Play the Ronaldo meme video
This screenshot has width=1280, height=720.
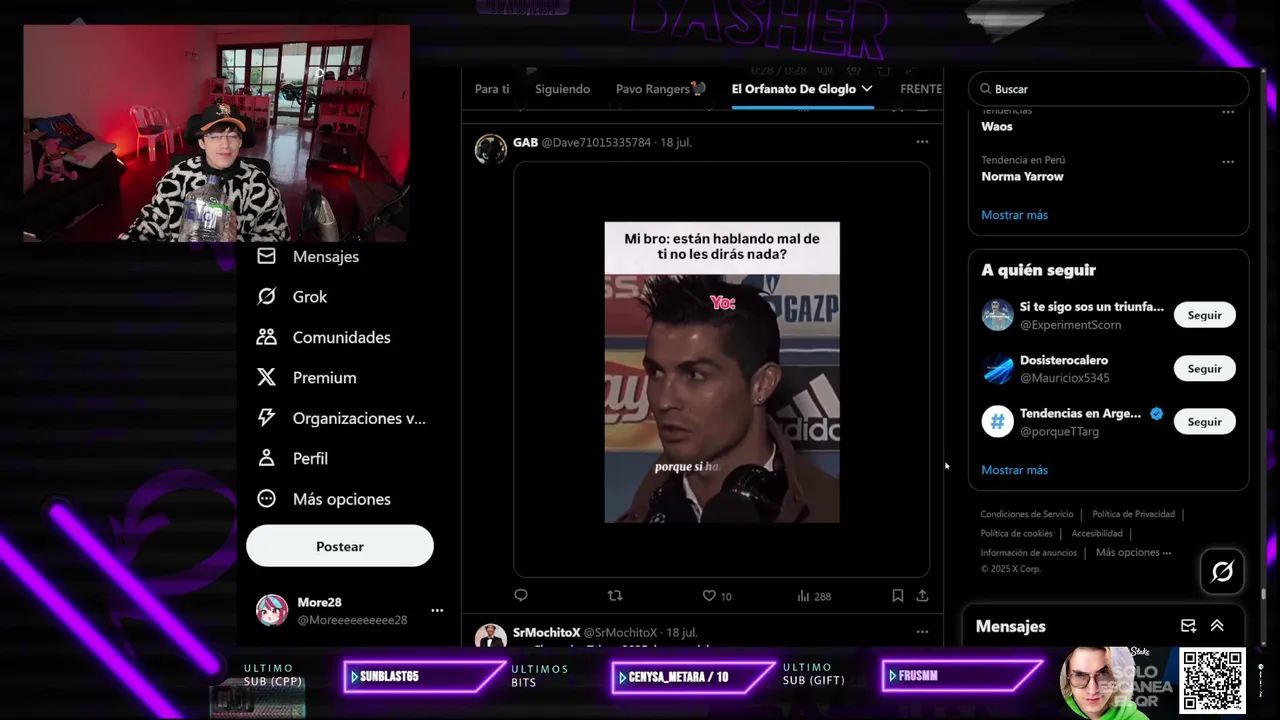722,372
